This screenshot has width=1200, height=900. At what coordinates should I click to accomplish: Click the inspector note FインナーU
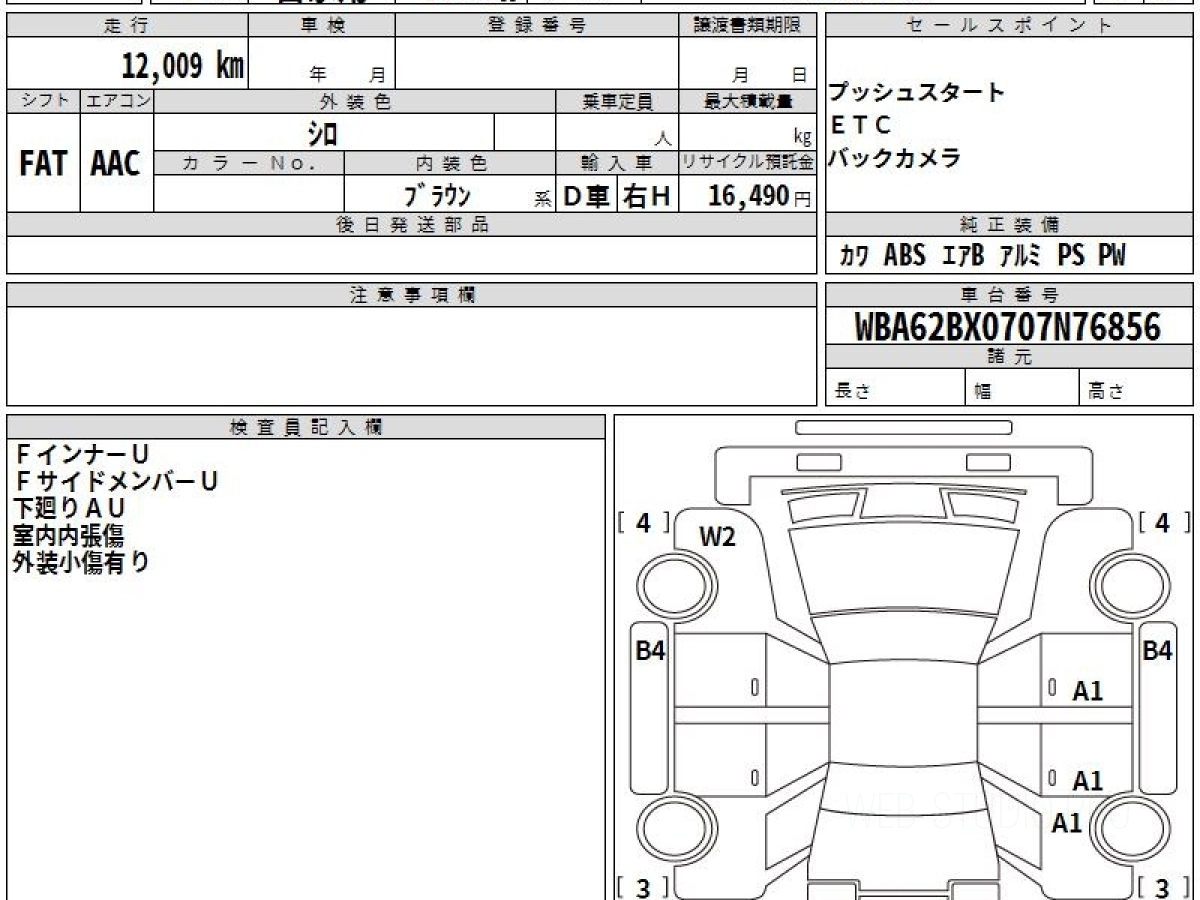80,455
